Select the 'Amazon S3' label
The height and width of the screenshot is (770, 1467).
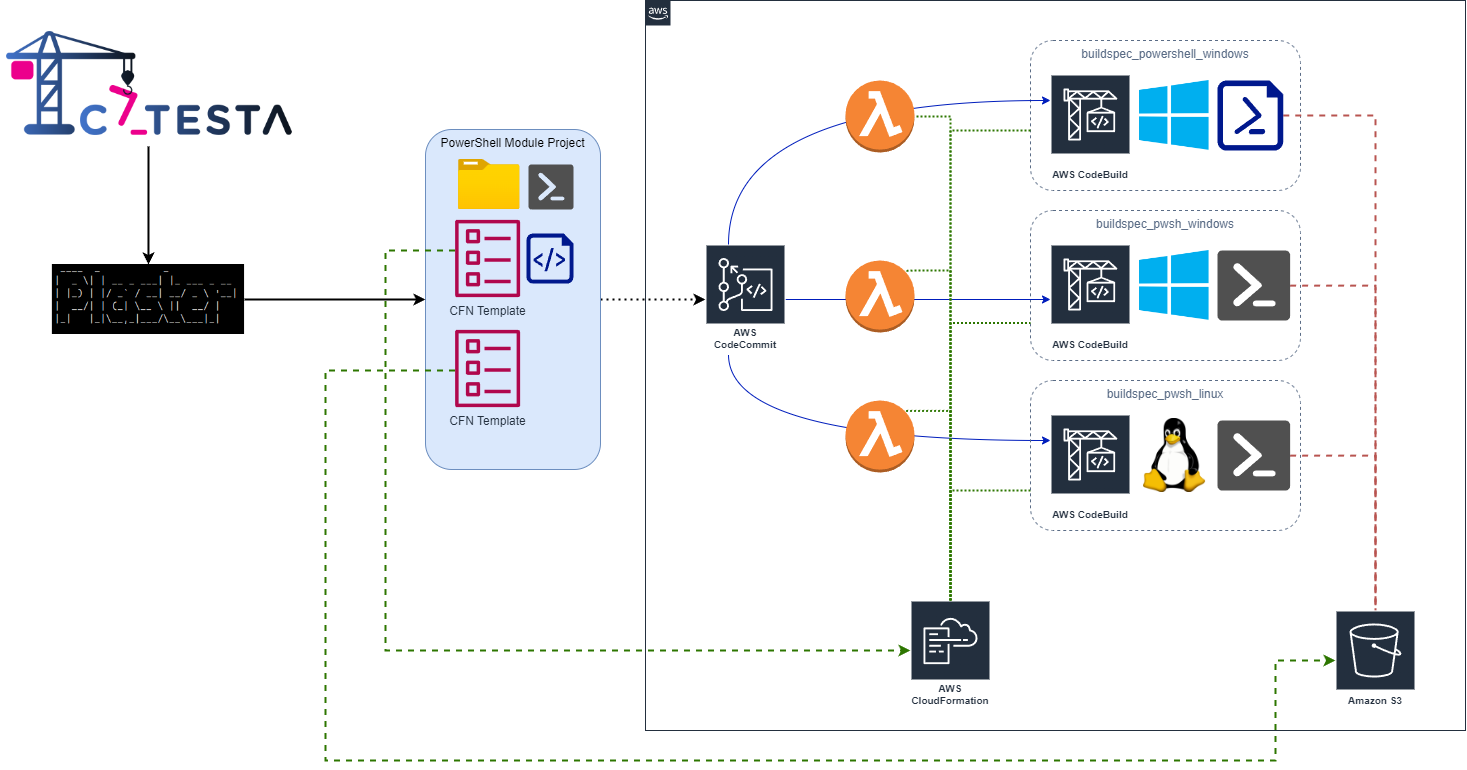[1376, 701]
